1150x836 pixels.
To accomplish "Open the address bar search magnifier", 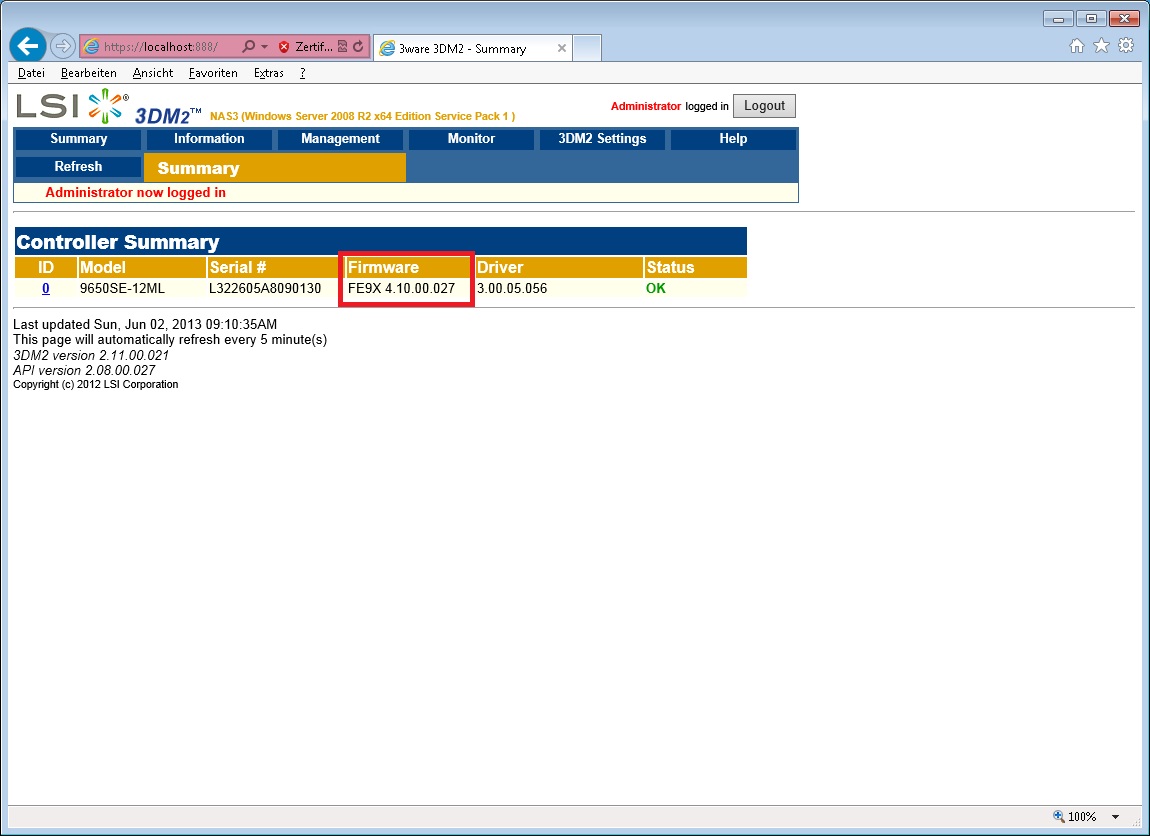I will (248, 47).
